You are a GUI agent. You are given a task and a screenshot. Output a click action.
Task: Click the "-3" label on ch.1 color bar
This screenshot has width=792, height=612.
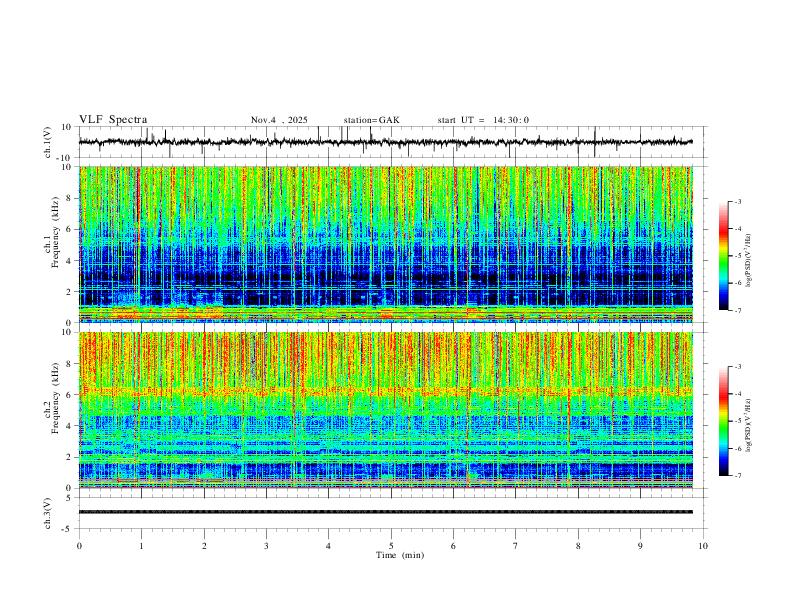click(x=737, y=201)
